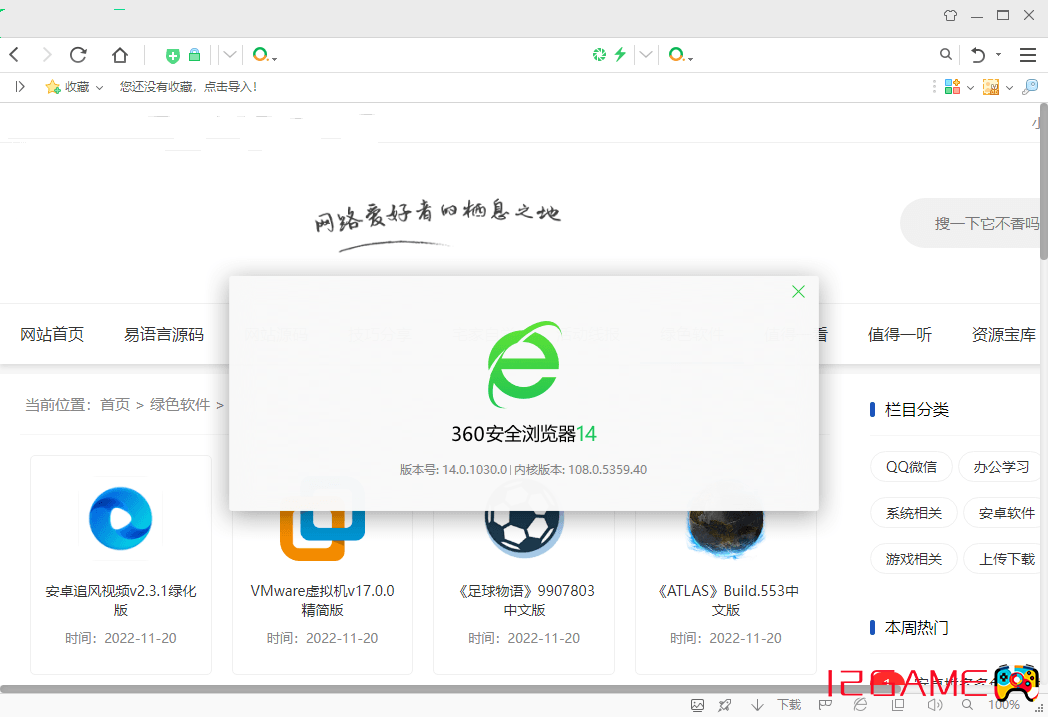Select the QQ微信 category tag
This screenshot has width=1048, height=717.
912,466
